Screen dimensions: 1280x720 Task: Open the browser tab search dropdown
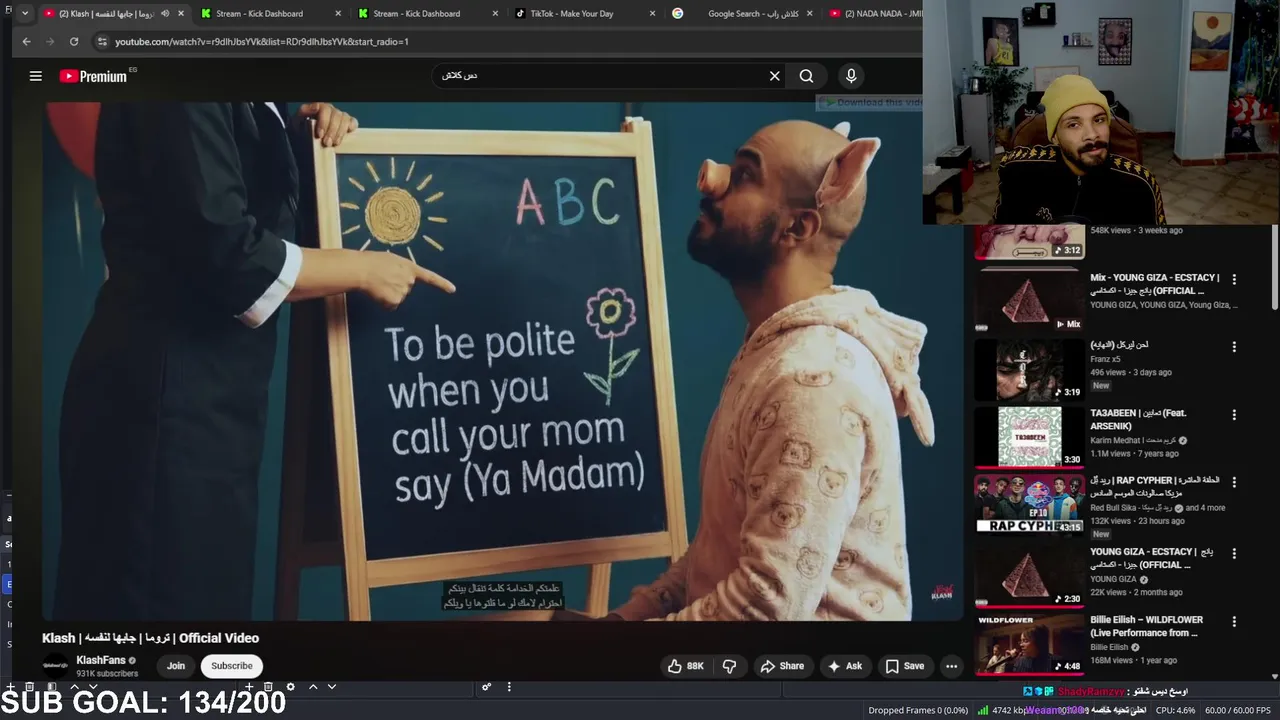(x=25, y=14)
